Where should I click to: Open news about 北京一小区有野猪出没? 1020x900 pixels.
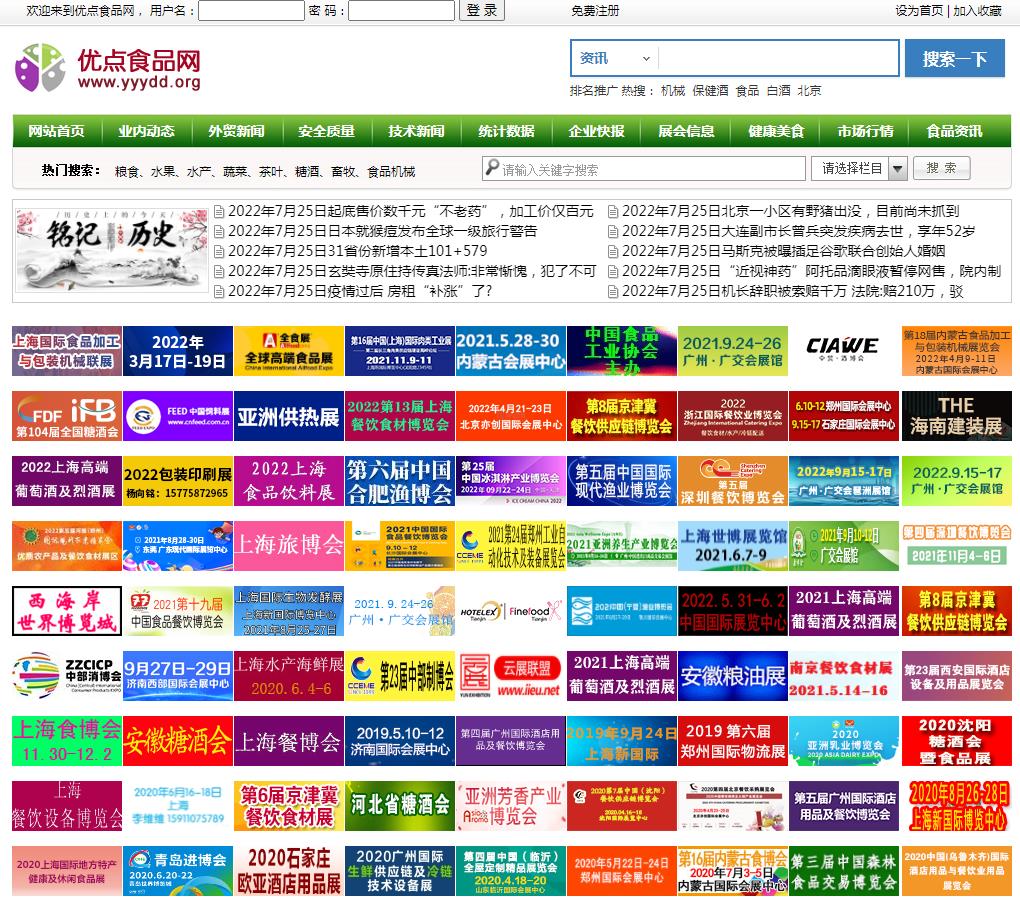[x=790, y=211]
